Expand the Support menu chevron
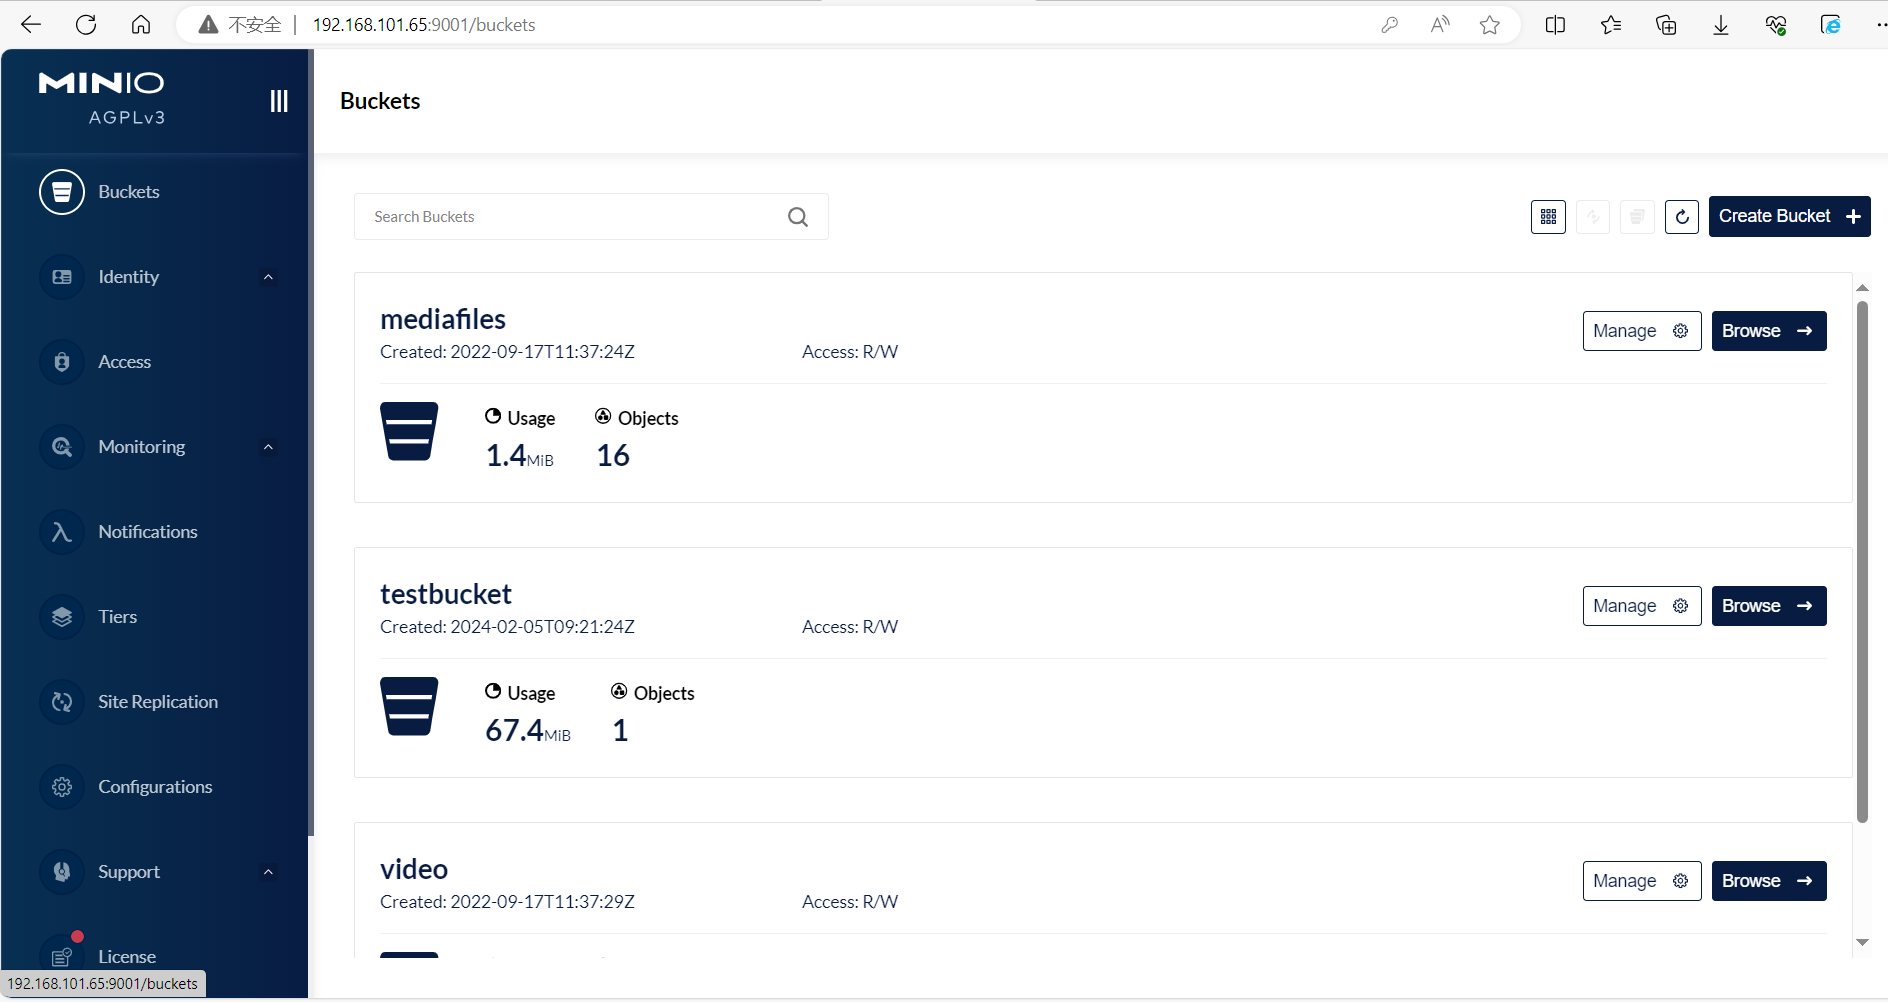The width and height of the screenshot is (1888, 1002). [x=268, y=872]
